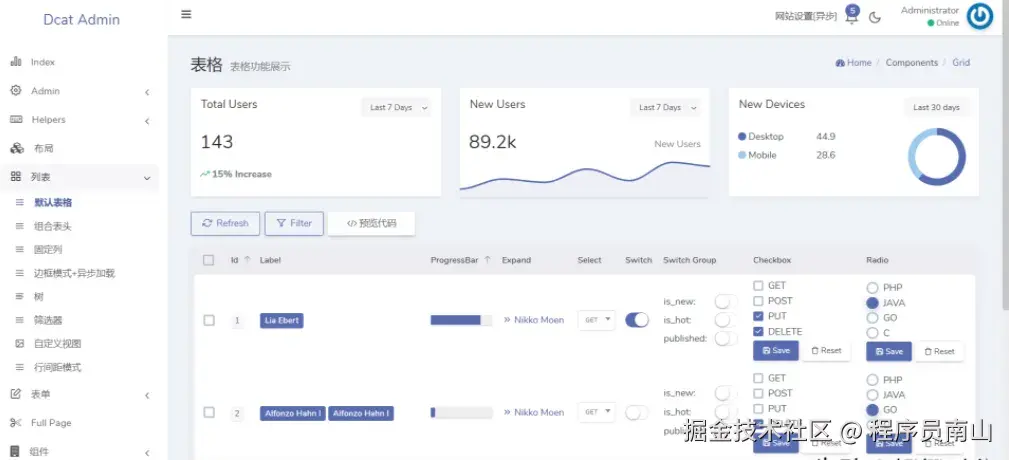Open the Filter button
The height and width of the screenshot is (460, 1009).
pyautogui.click(x=294, y=223)
